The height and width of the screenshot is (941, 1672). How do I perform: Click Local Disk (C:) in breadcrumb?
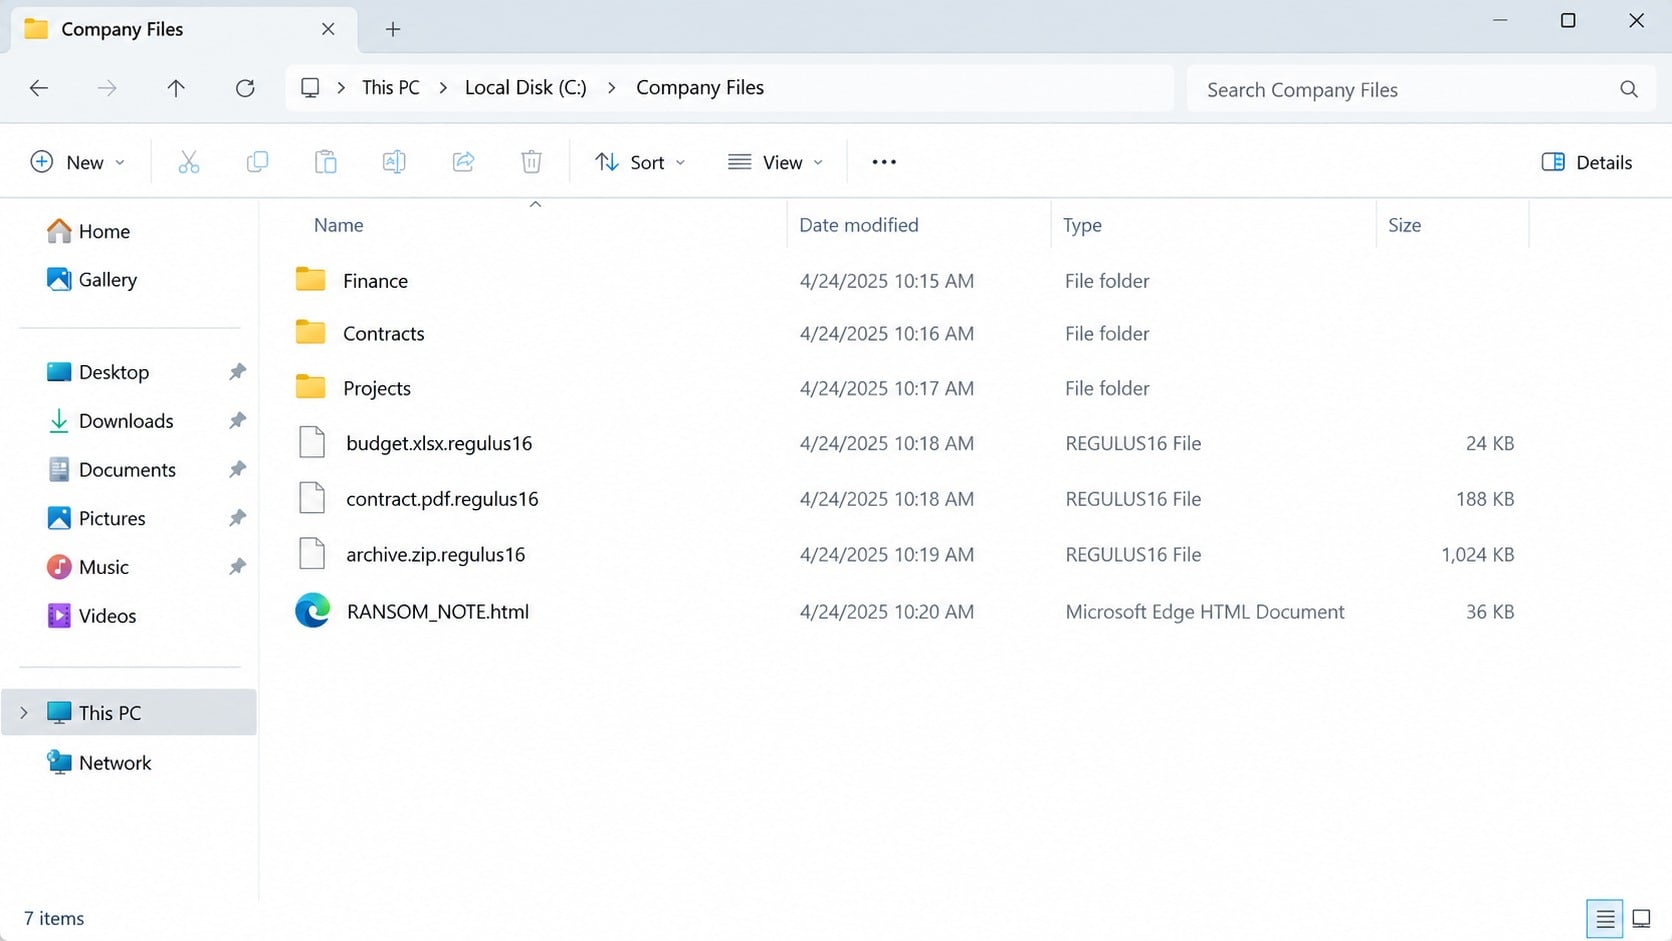[x=526, y=88]
